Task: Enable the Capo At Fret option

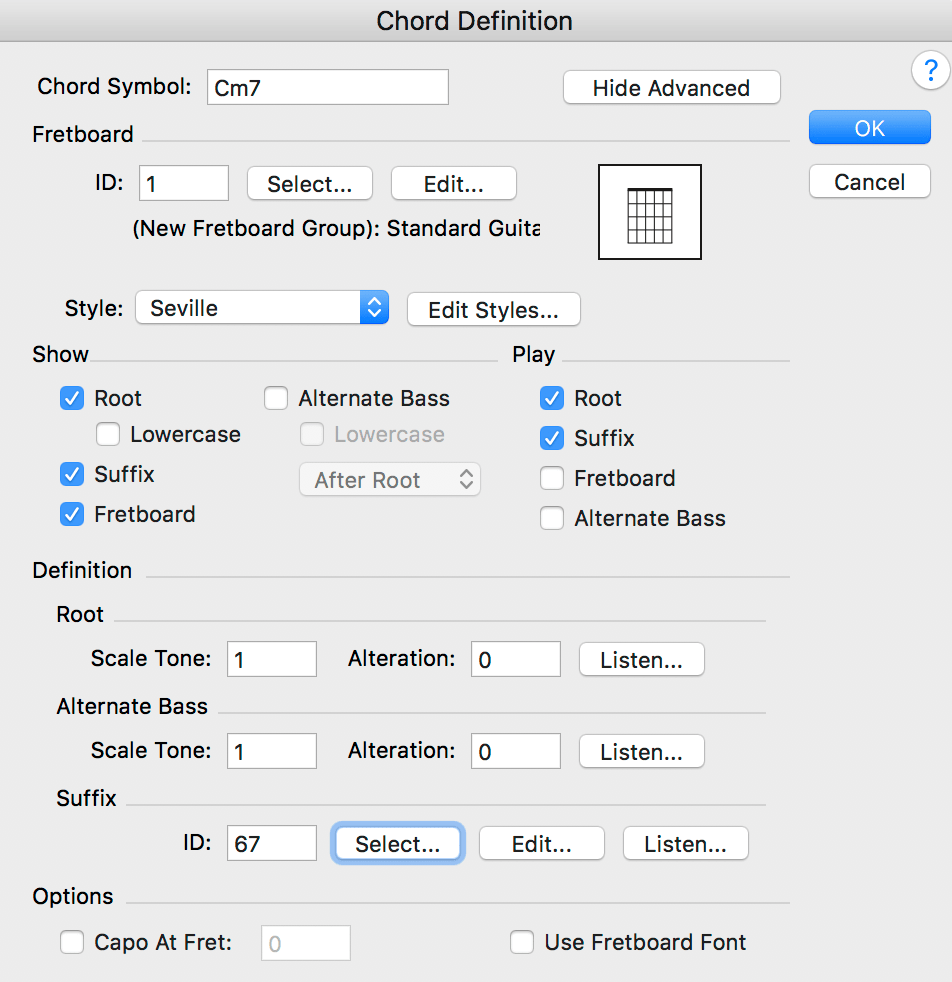Action: click(x=71, y=942)
